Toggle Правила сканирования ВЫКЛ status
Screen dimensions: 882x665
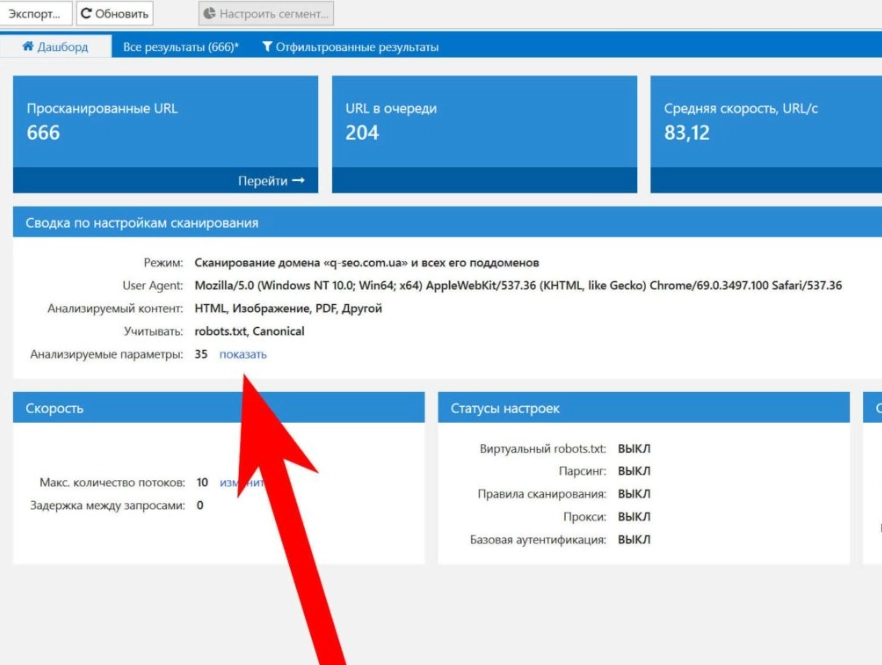[x=634, y=494]
